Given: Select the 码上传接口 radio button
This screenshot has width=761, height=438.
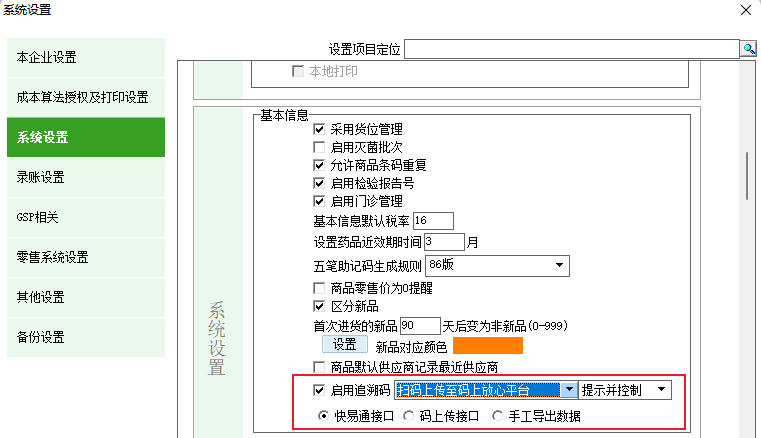Looking at the screenshot, I should click(x=409, y=416).
